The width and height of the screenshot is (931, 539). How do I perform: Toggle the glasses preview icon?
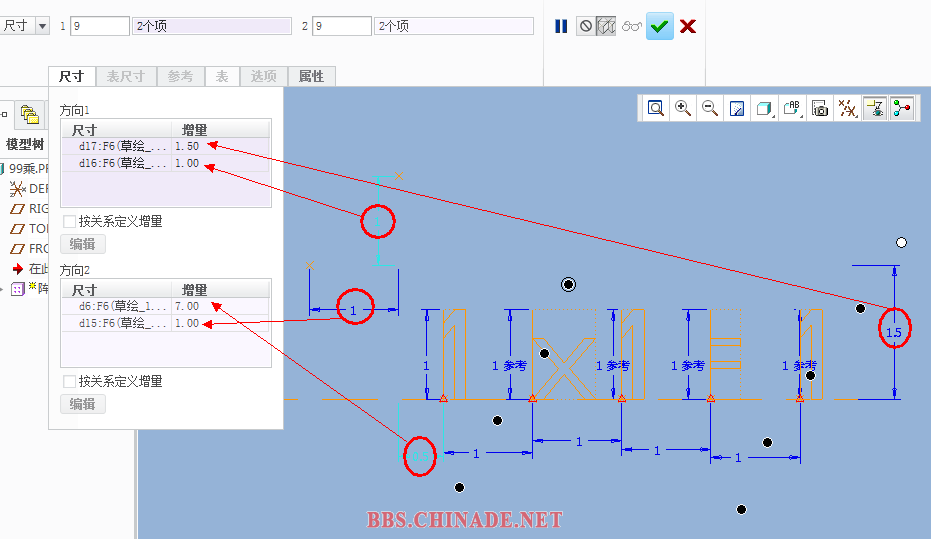coord(631,26)
